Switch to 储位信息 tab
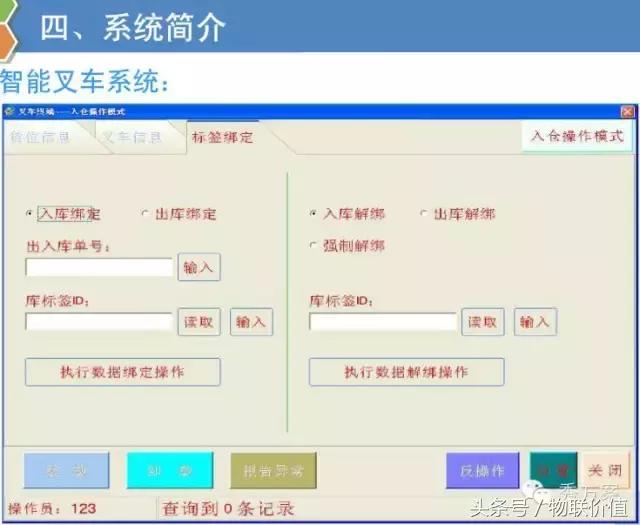Viewport: 640px width, 525px height. pyautogui.click(x=42, y=137)
